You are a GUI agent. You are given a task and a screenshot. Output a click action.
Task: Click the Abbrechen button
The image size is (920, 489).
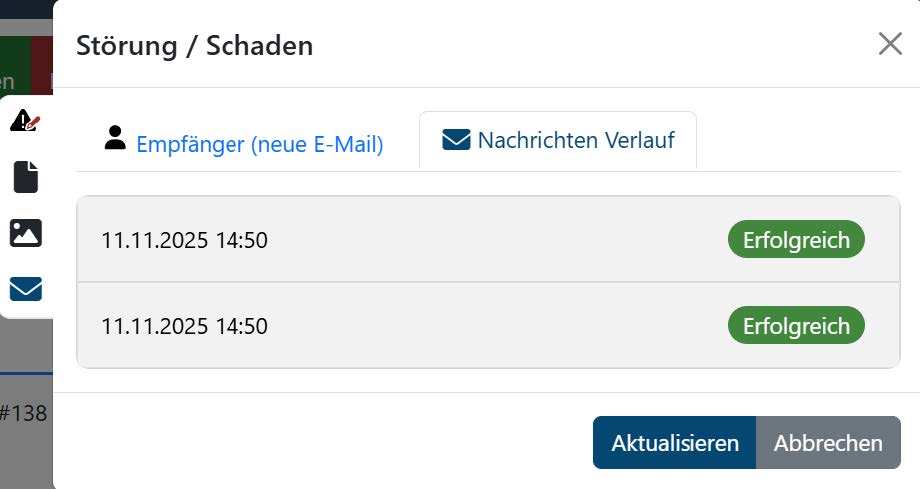coord(828,443)
